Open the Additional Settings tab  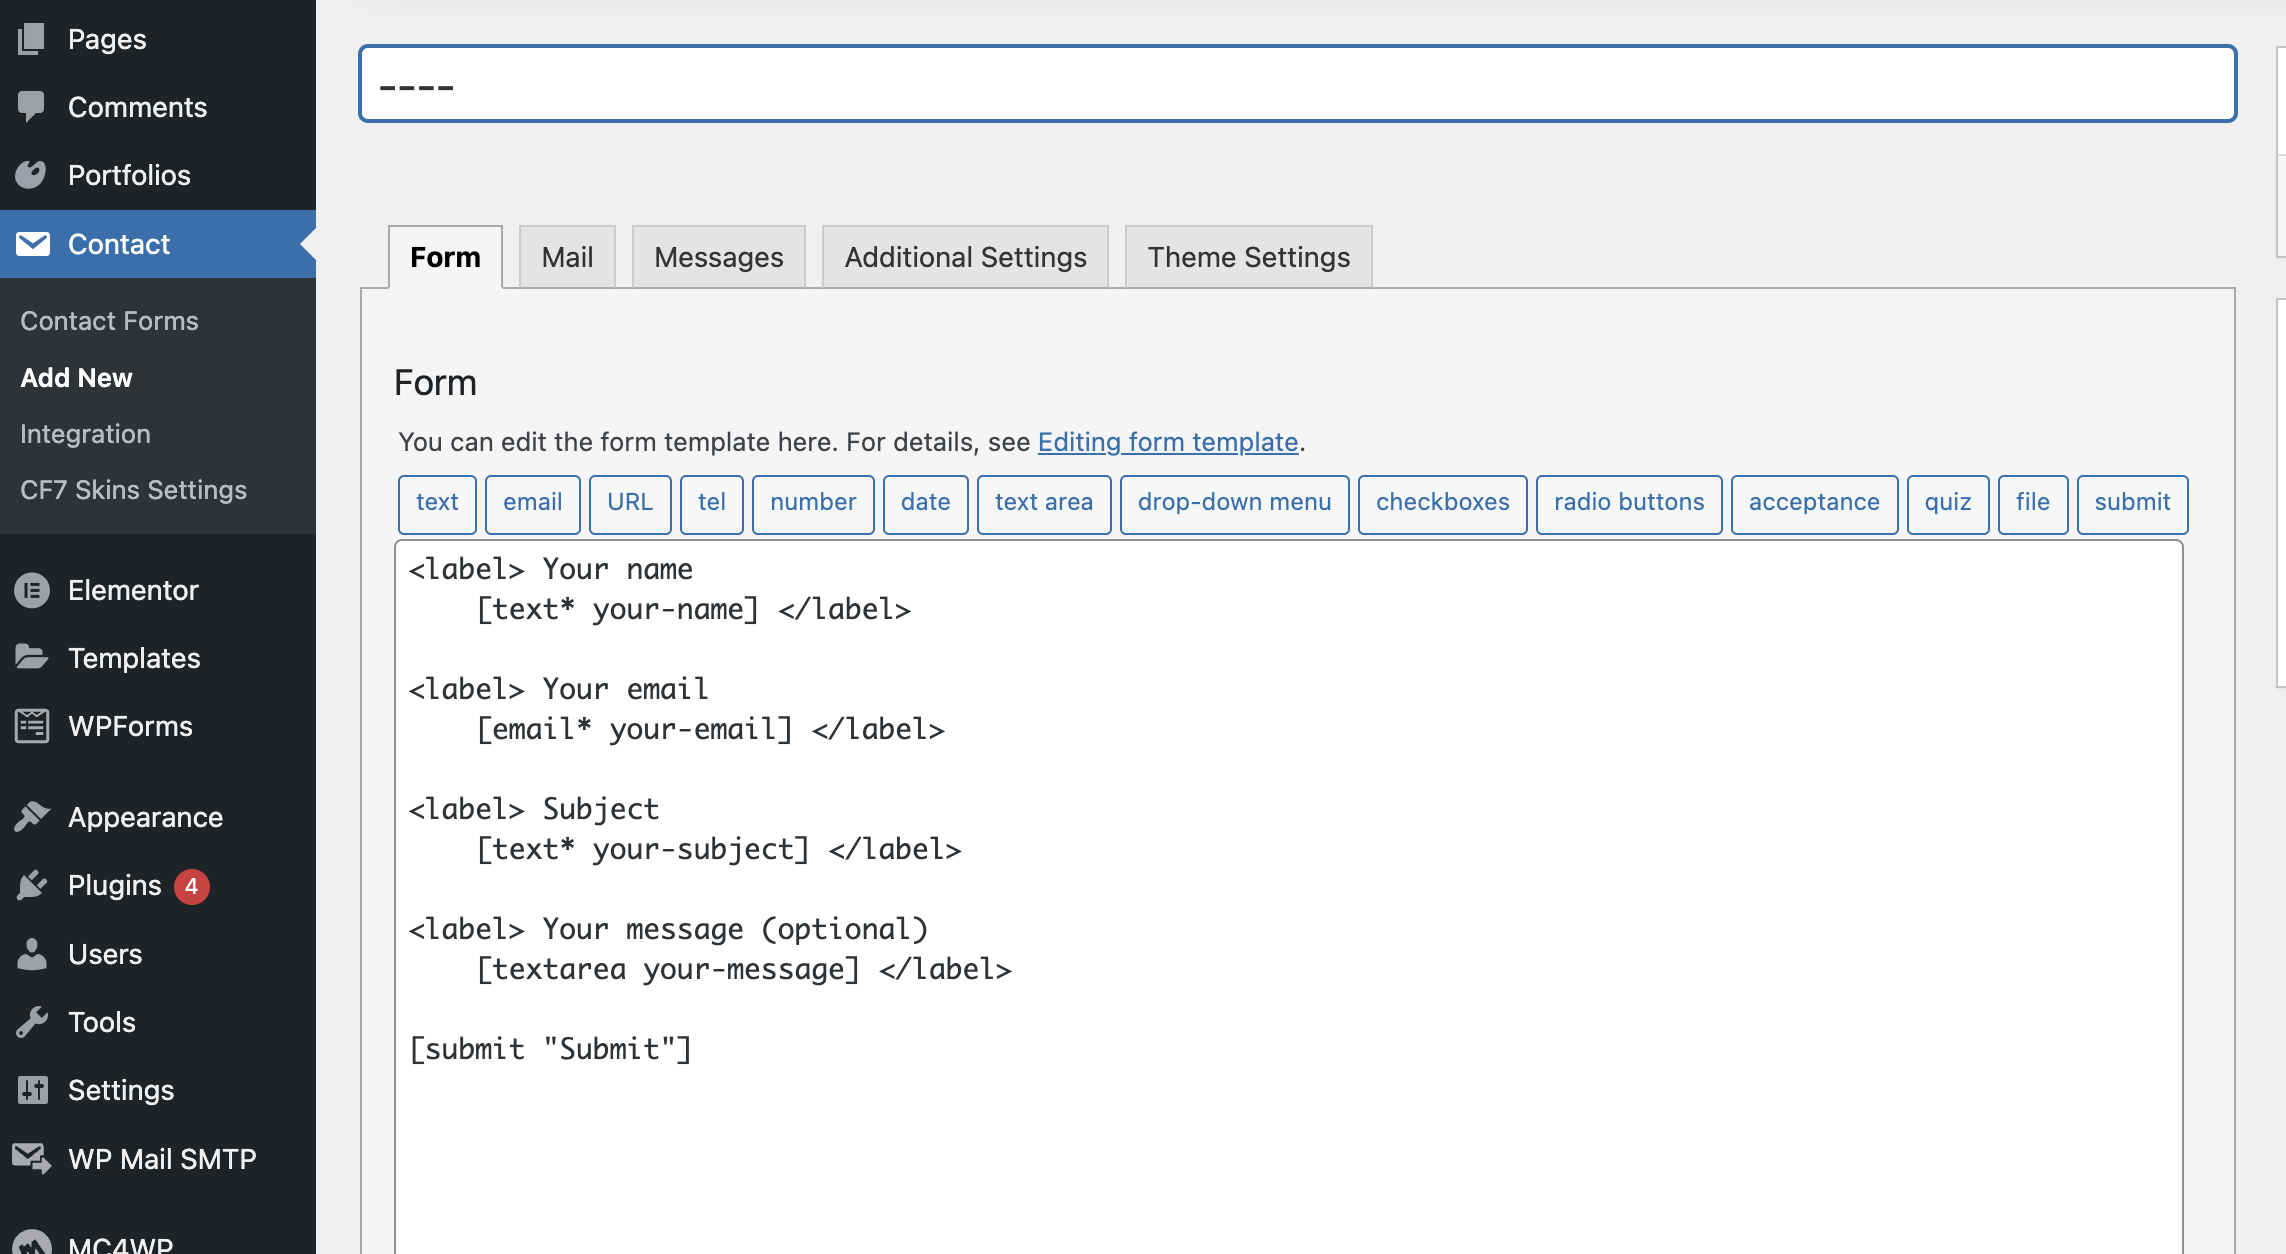point(965,257)
